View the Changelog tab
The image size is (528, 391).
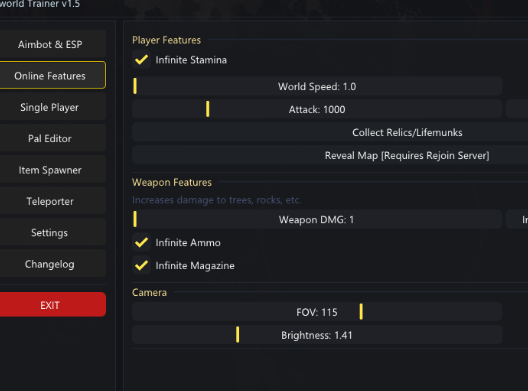point(51,264)
